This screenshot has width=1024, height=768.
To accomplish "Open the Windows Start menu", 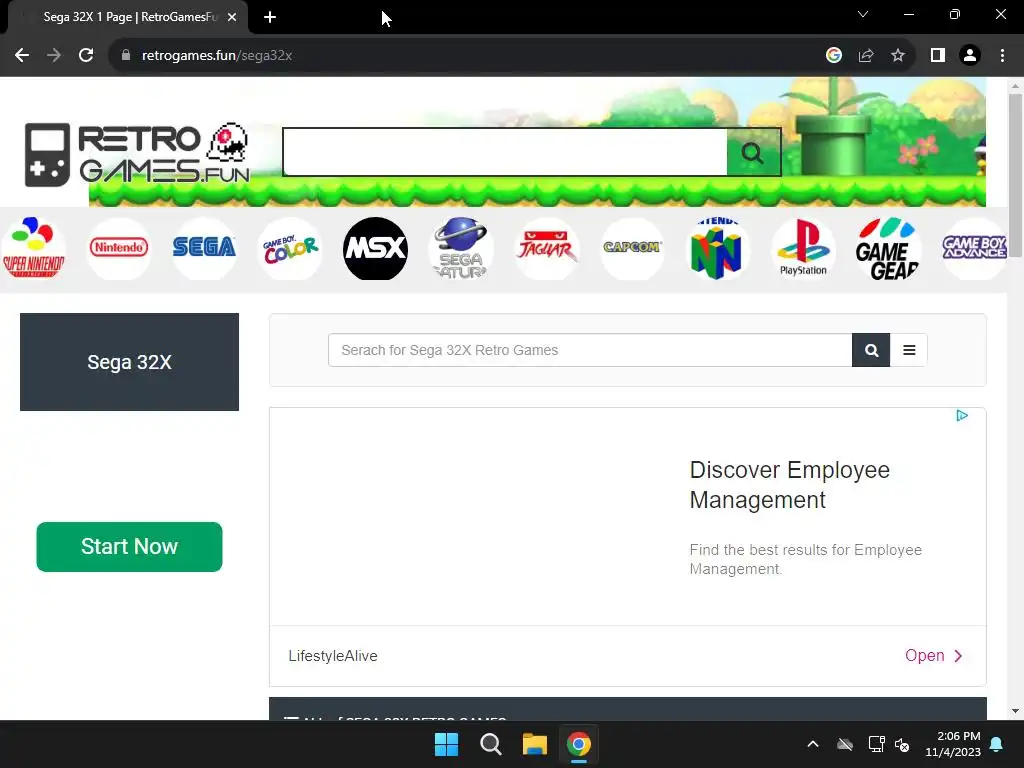I will point(447,744).
